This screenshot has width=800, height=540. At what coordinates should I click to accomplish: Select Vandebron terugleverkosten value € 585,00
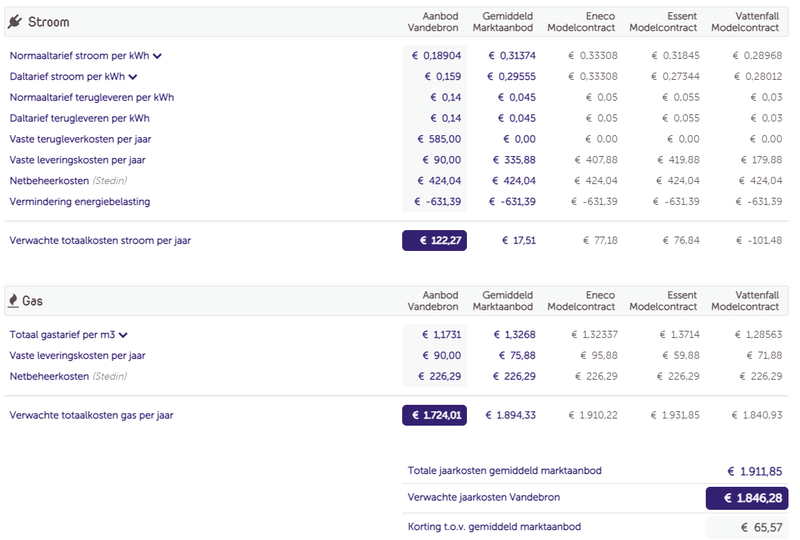[x=439, y=139]
